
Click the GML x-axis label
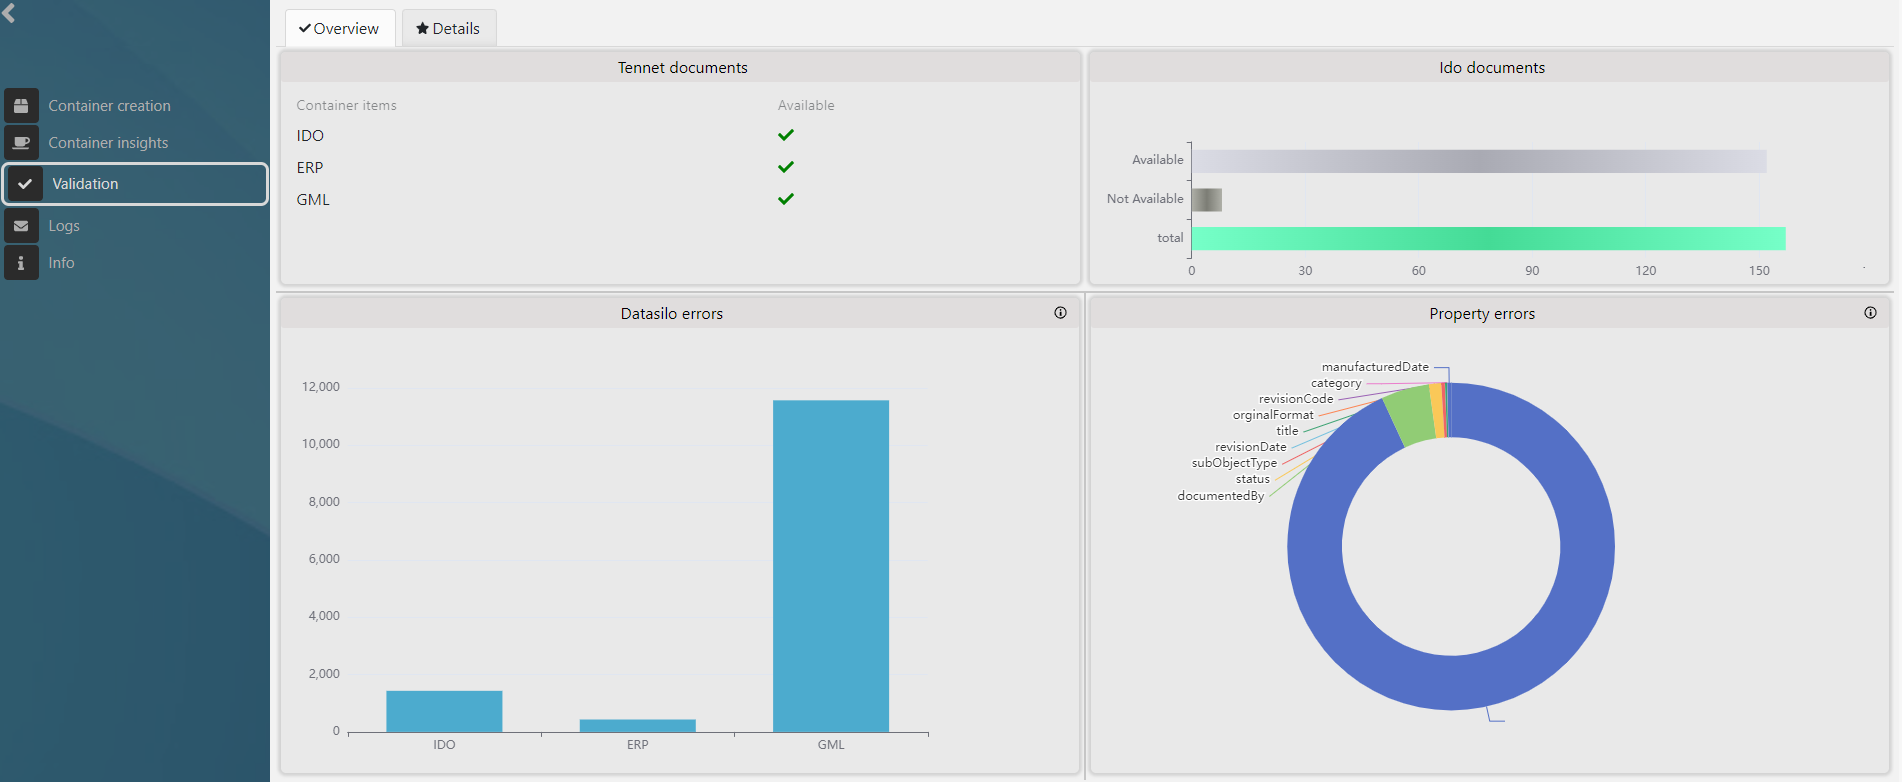pyautogui.click(x=831, y=745)
